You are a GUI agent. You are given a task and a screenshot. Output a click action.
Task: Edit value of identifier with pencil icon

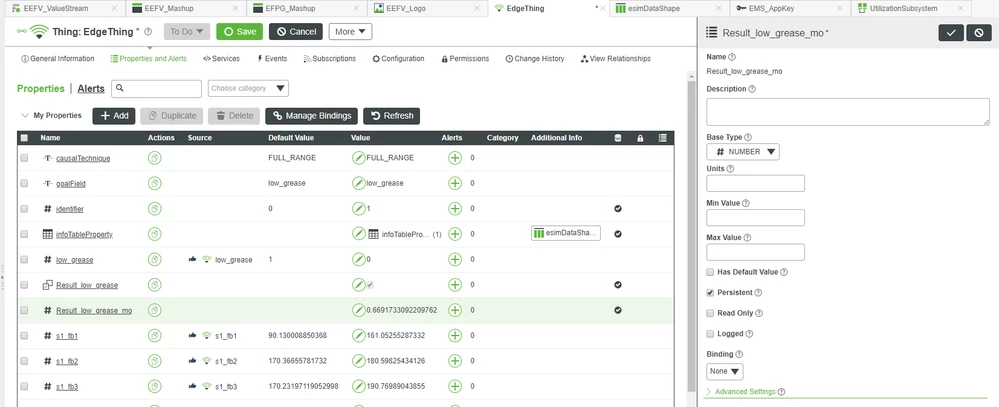coord(359,209)
